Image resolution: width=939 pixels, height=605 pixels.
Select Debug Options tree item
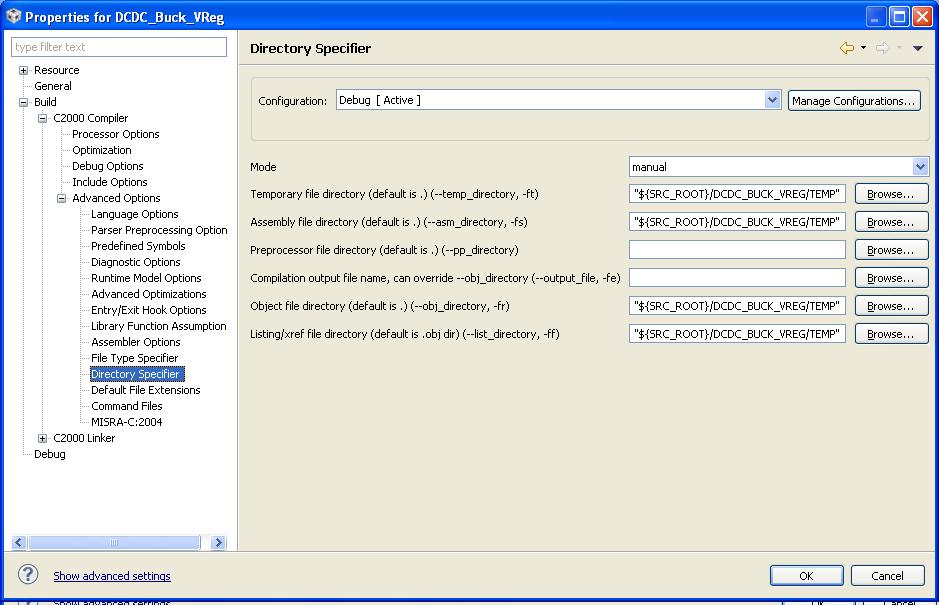point(108,166)
